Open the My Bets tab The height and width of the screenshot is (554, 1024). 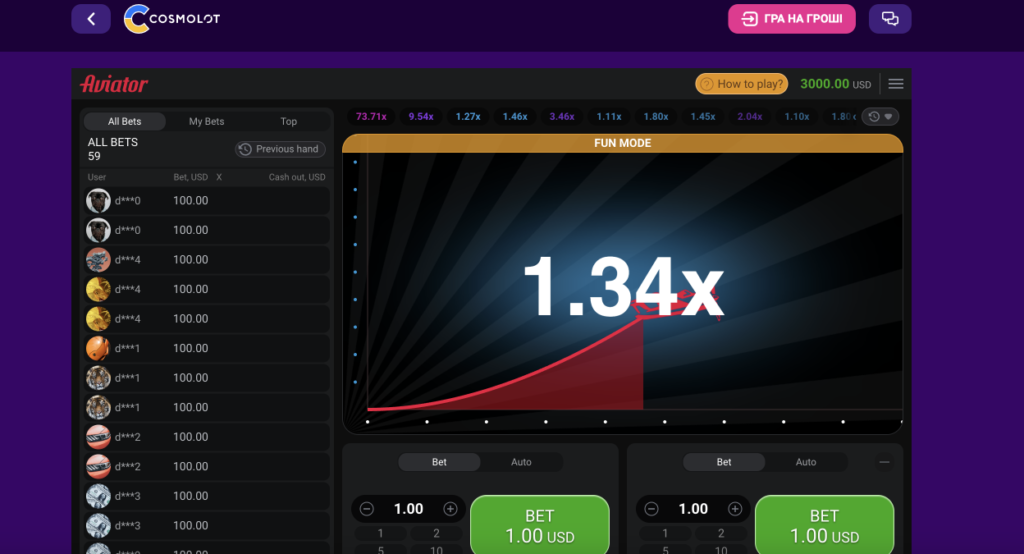tap(207, 121)
